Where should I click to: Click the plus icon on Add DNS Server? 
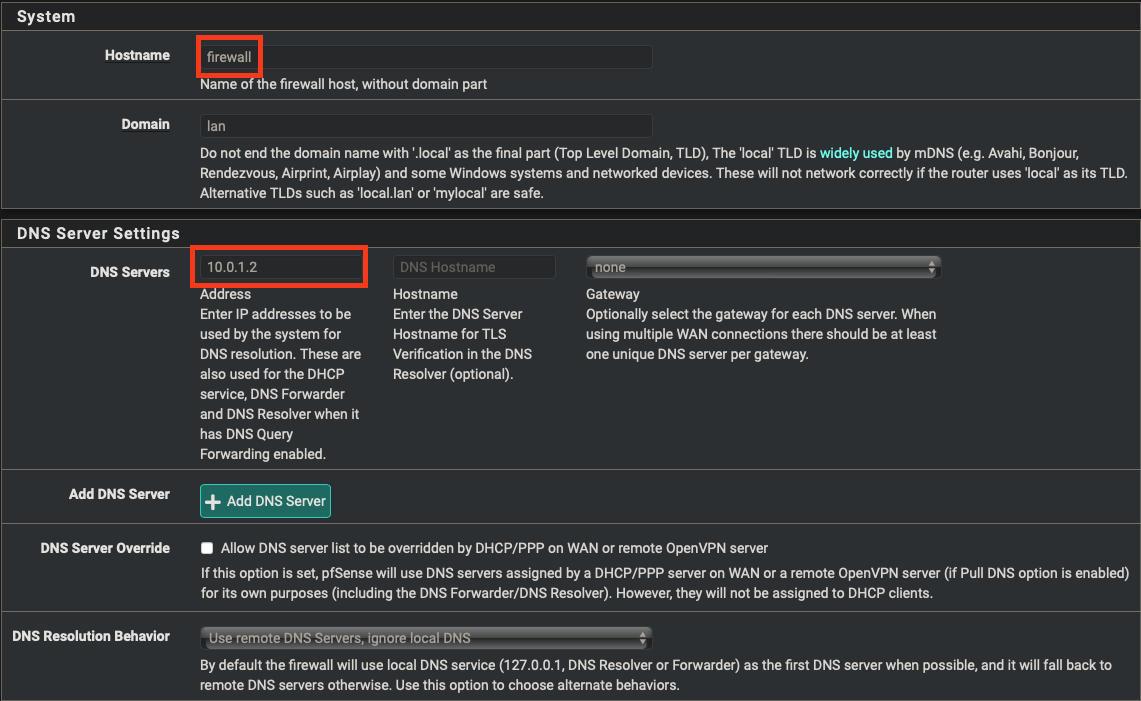click(213, 502)
